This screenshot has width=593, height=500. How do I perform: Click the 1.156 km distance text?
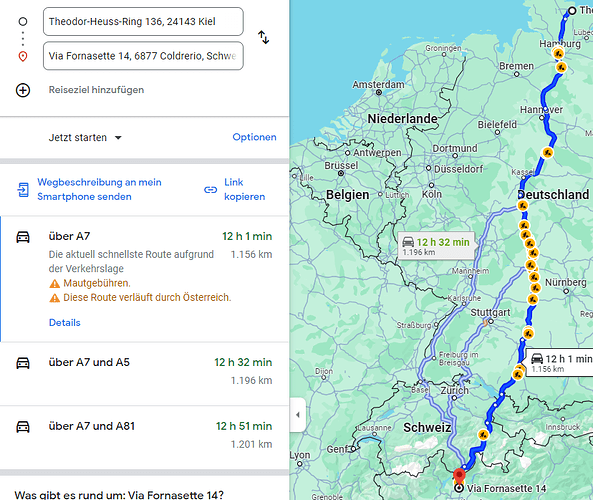(251, 255)
